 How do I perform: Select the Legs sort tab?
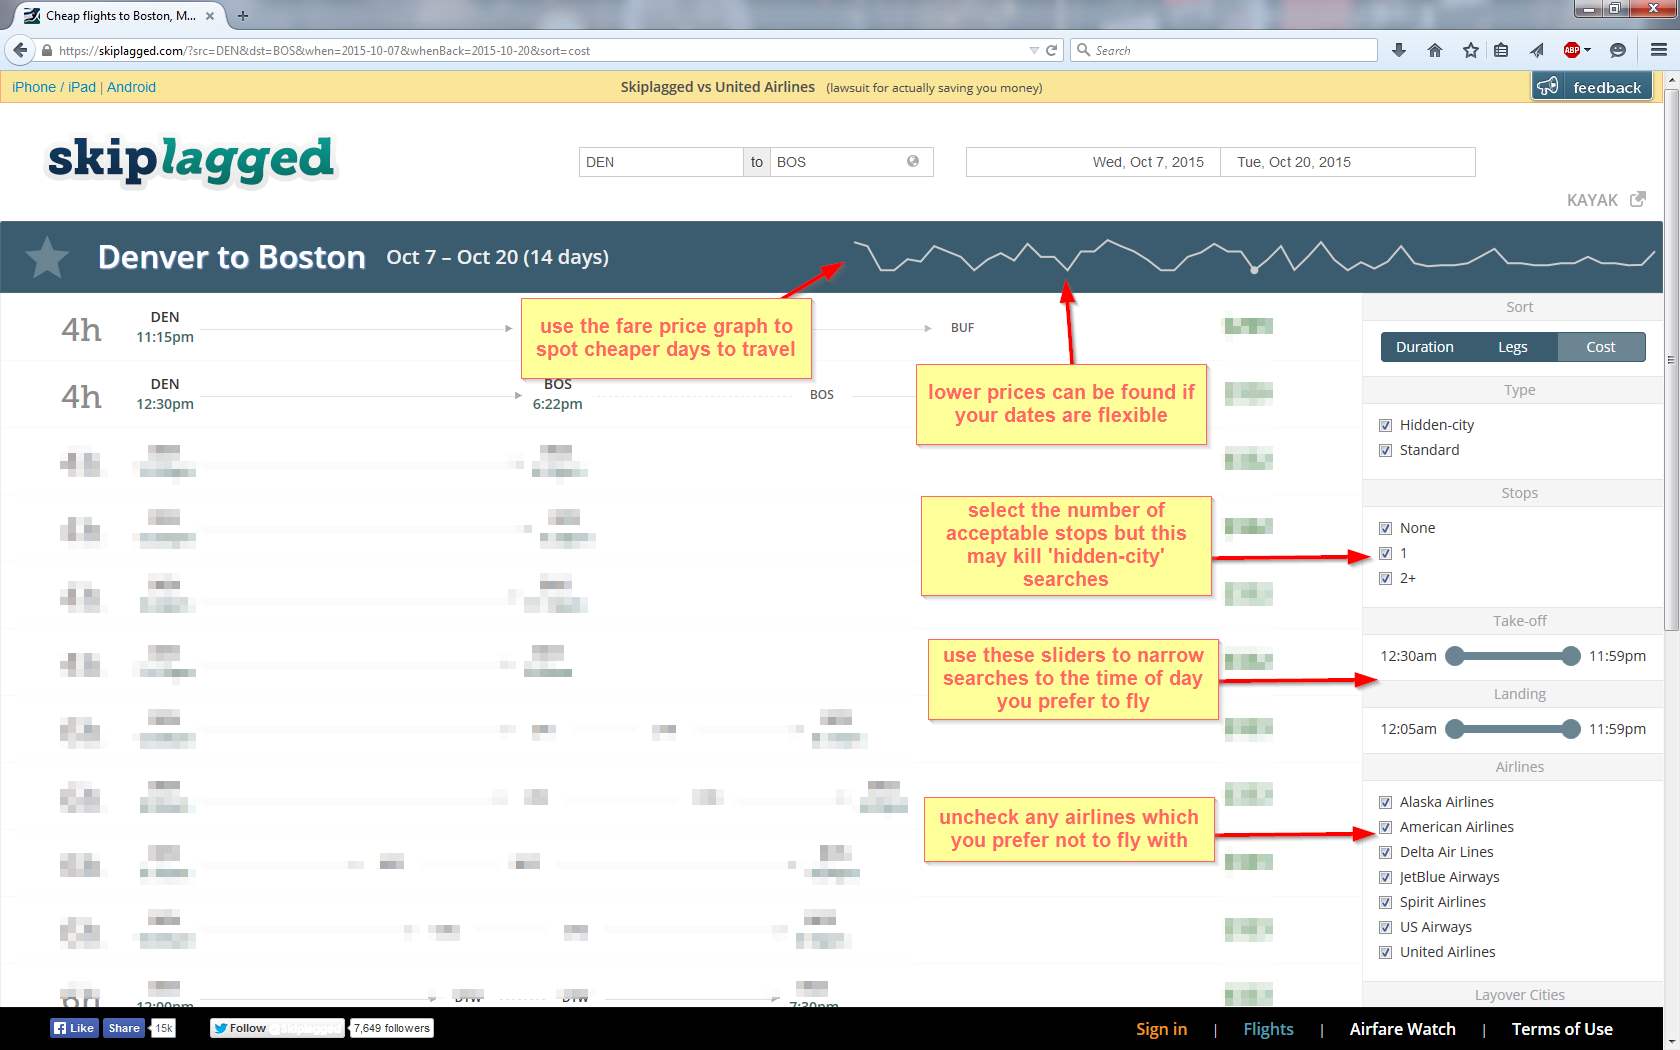[x=1512, y=347]
